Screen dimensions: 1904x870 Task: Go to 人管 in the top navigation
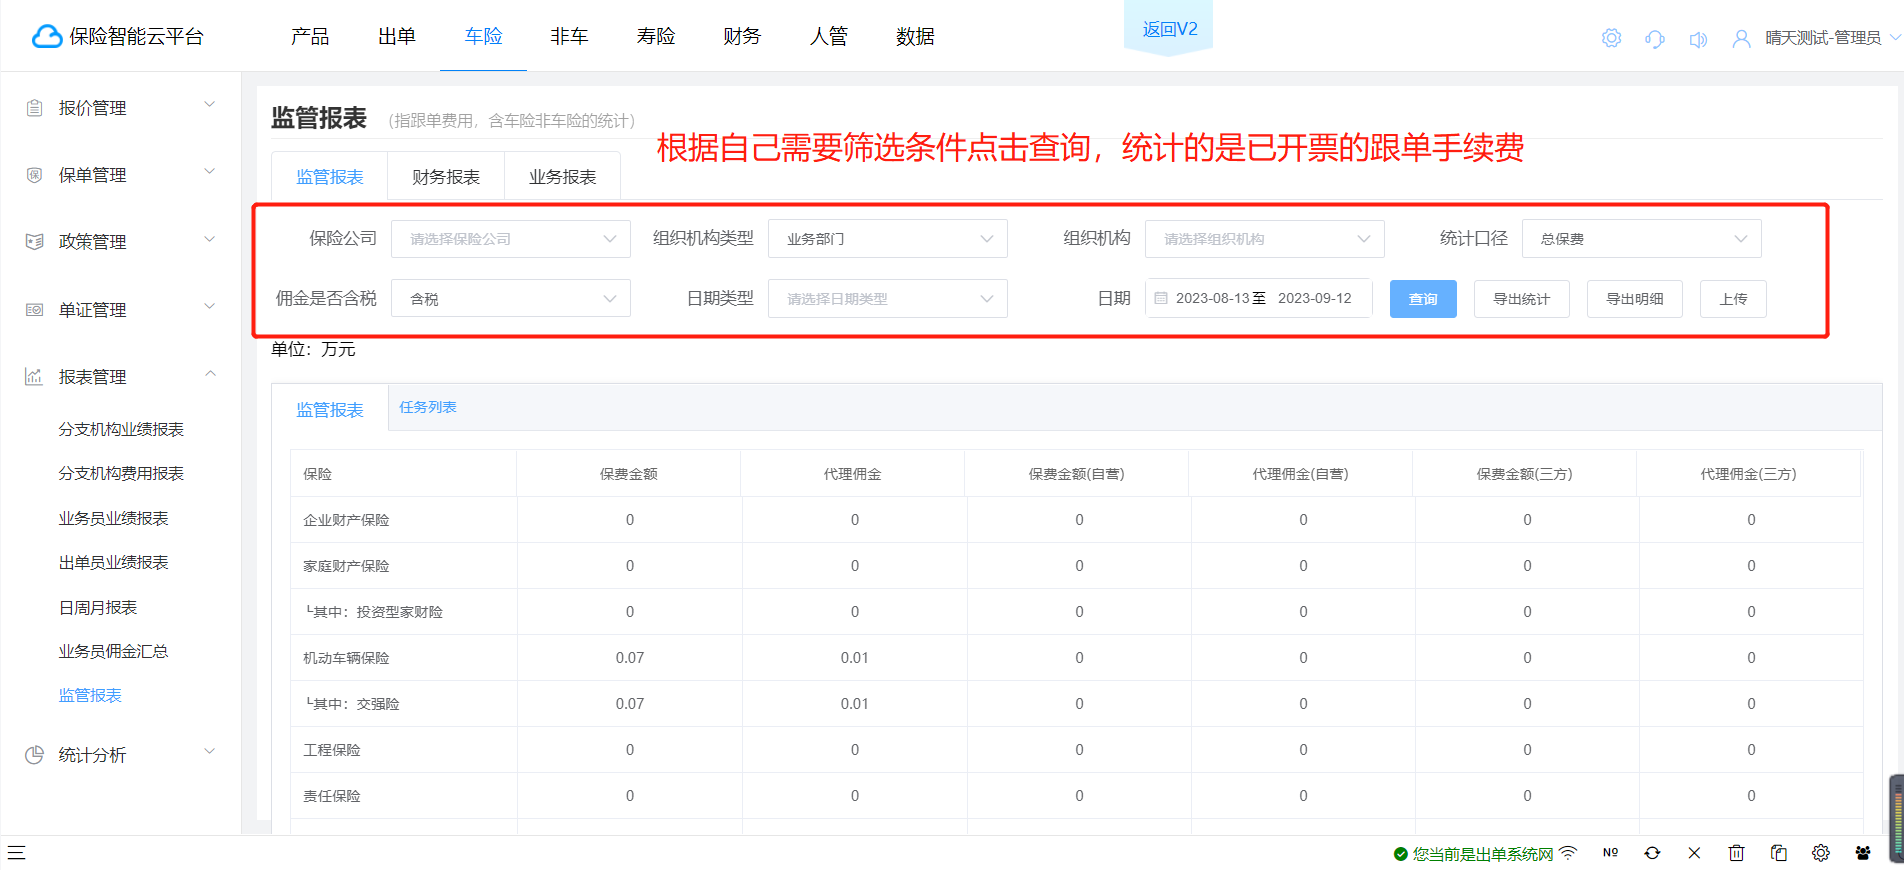[829, 37]
